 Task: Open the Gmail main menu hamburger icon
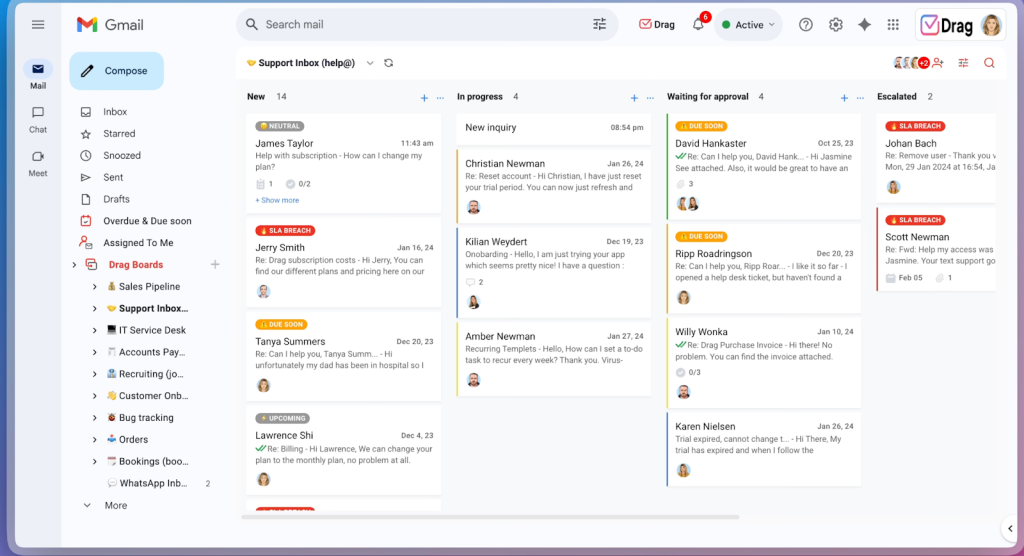(38, 25)
